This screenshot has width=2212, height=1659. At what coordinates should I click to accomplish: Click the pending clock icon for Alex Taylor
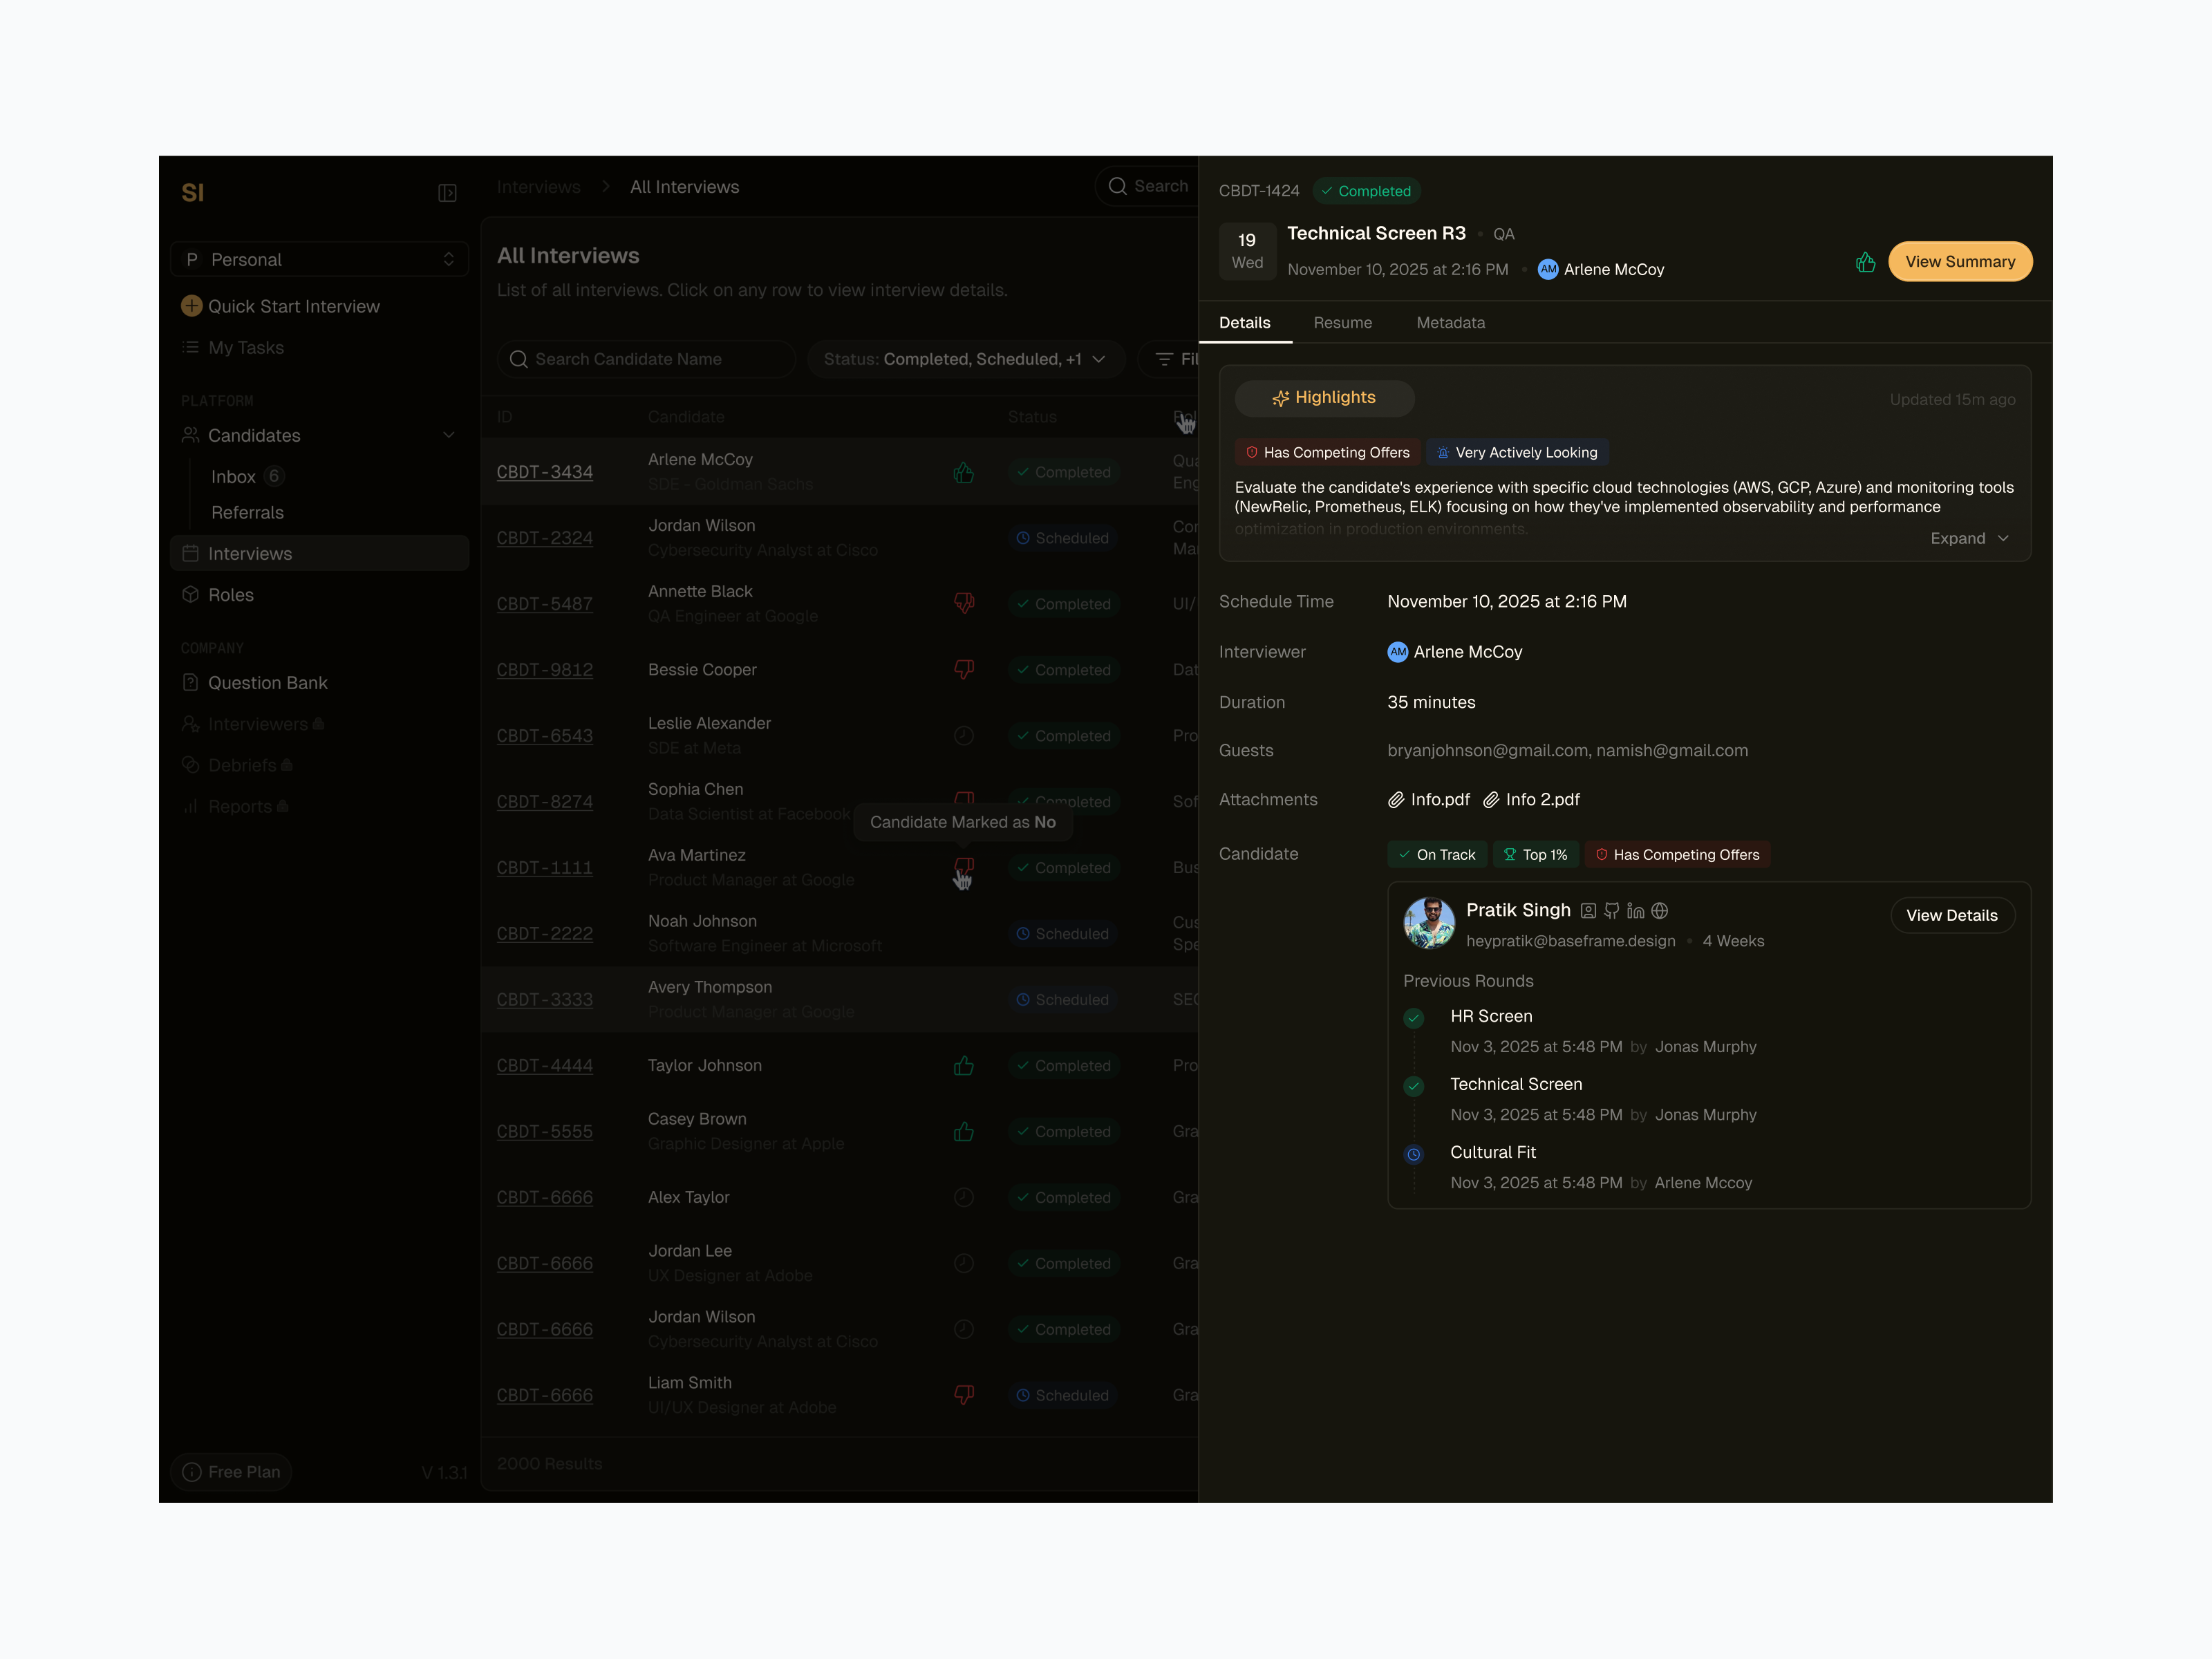pos(964,1197)
